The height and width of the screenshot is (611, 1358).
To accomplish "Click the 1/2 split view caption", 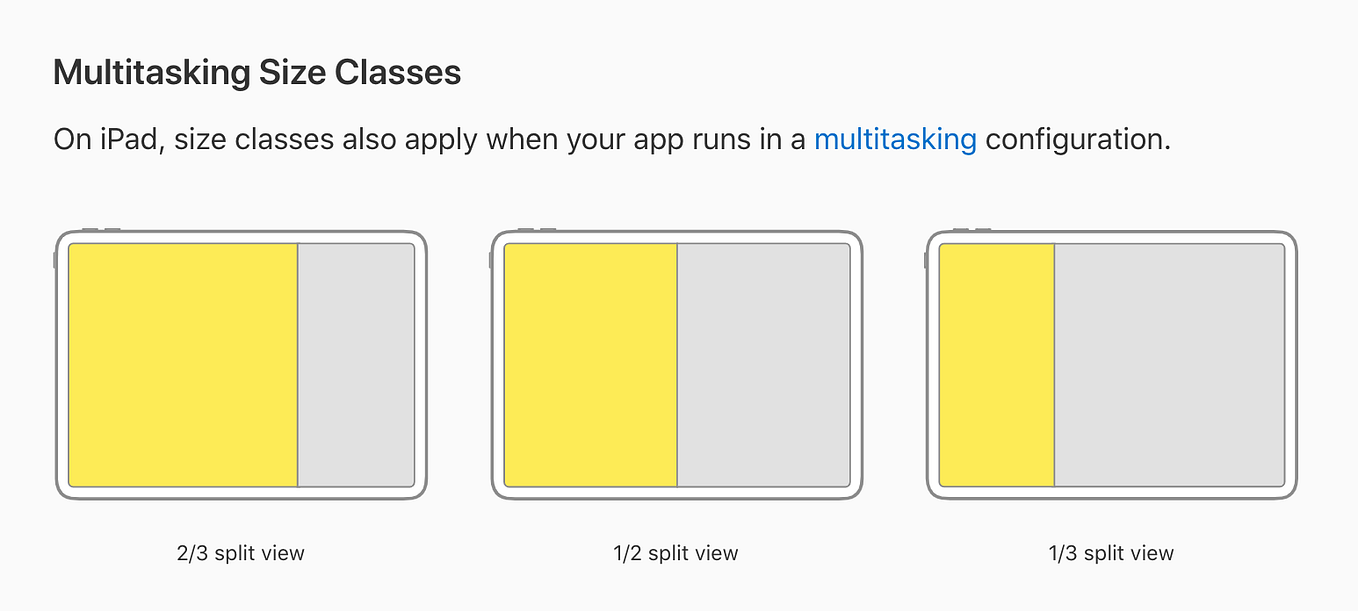I will [x=676, y=553].
